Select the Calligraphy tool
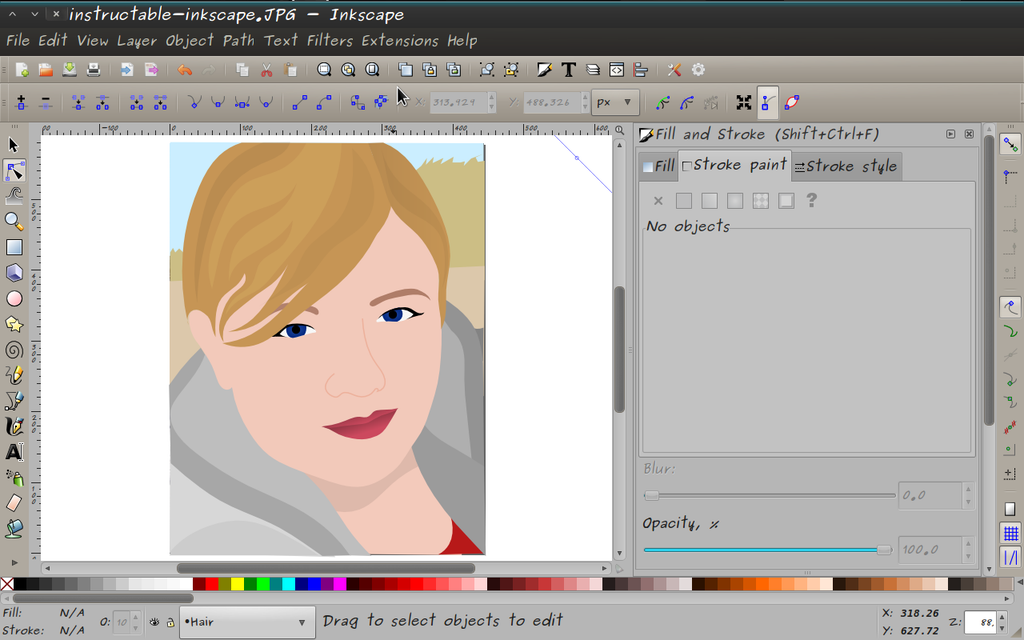 [14, 426]
